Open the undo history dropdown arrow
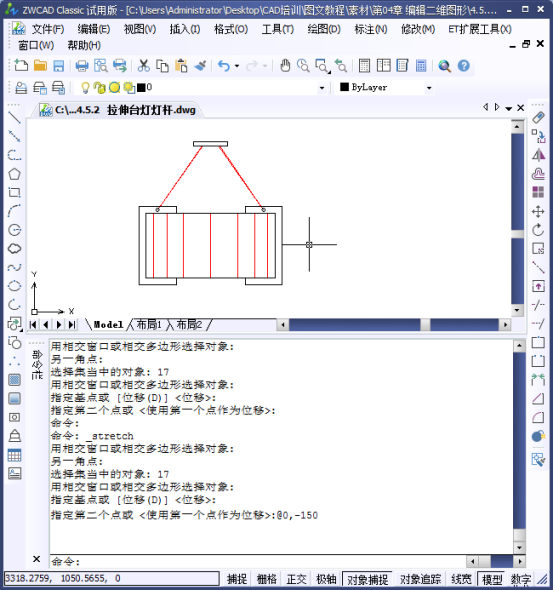 [237, 66]
